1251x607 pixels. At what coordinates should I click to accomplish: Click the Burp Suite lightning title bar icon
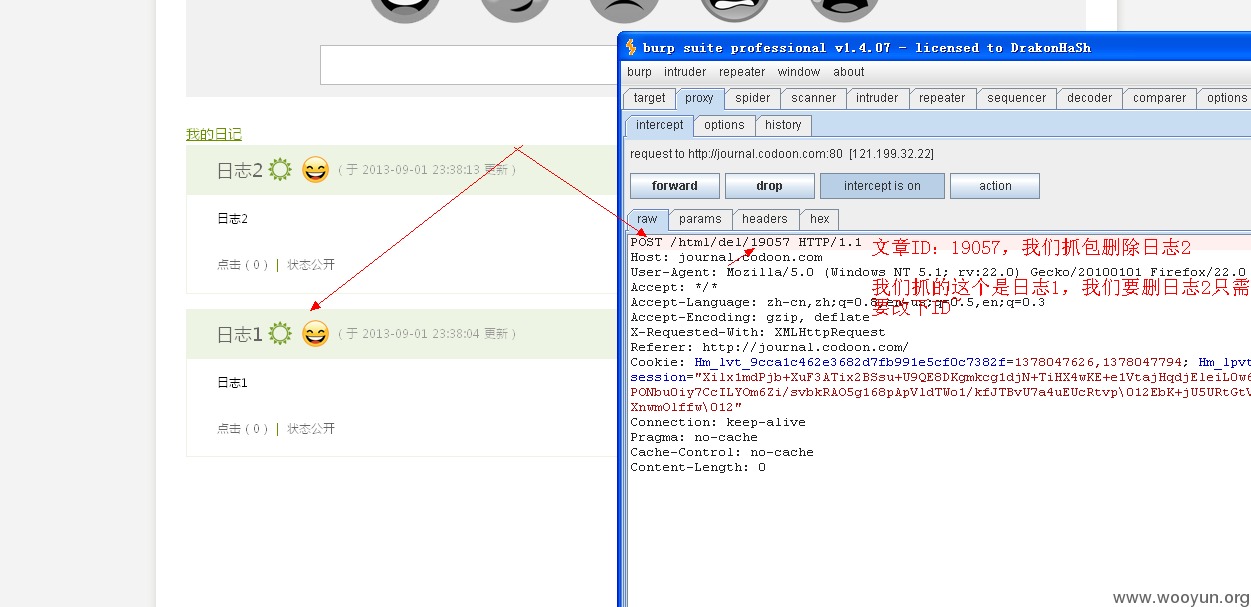[631, 47]
